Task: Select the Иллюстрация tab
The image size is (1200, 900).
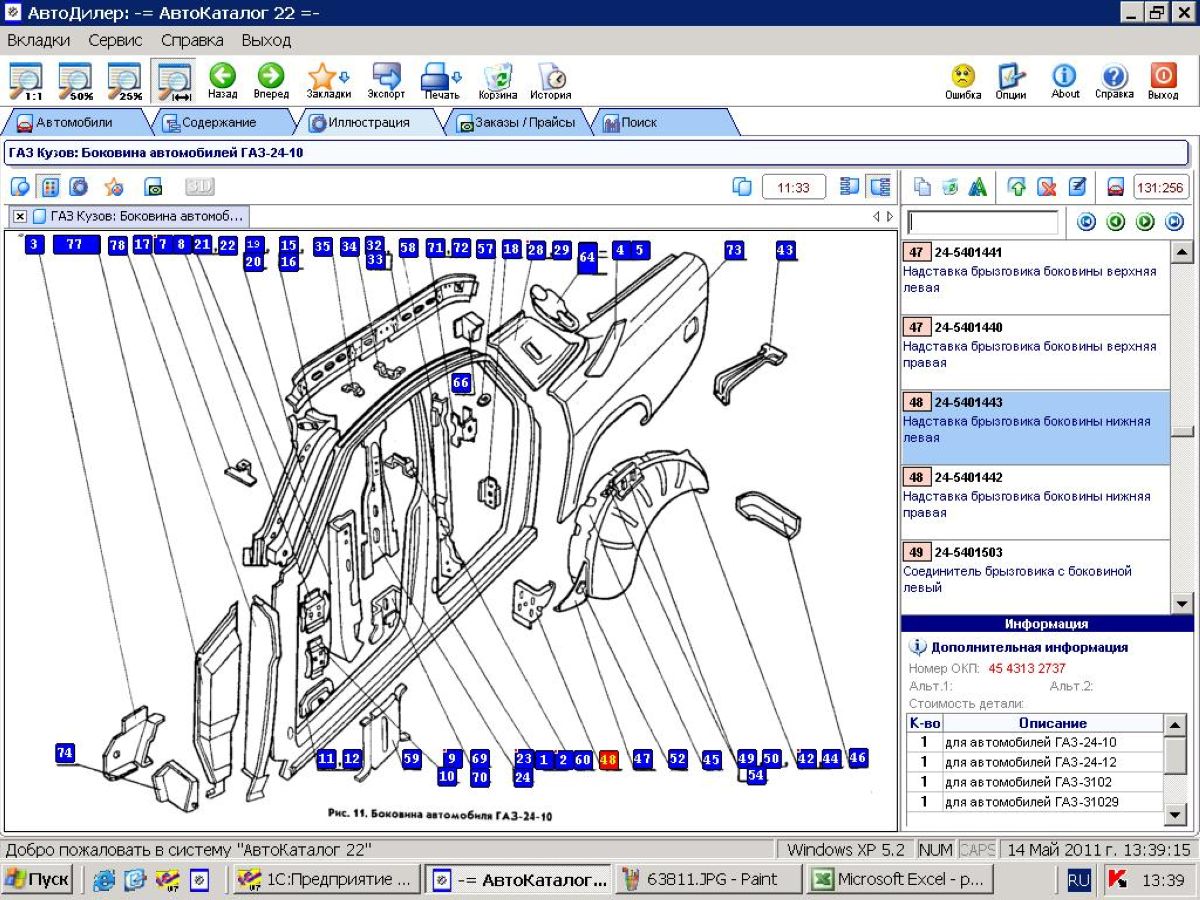Action: pos(368,123)
